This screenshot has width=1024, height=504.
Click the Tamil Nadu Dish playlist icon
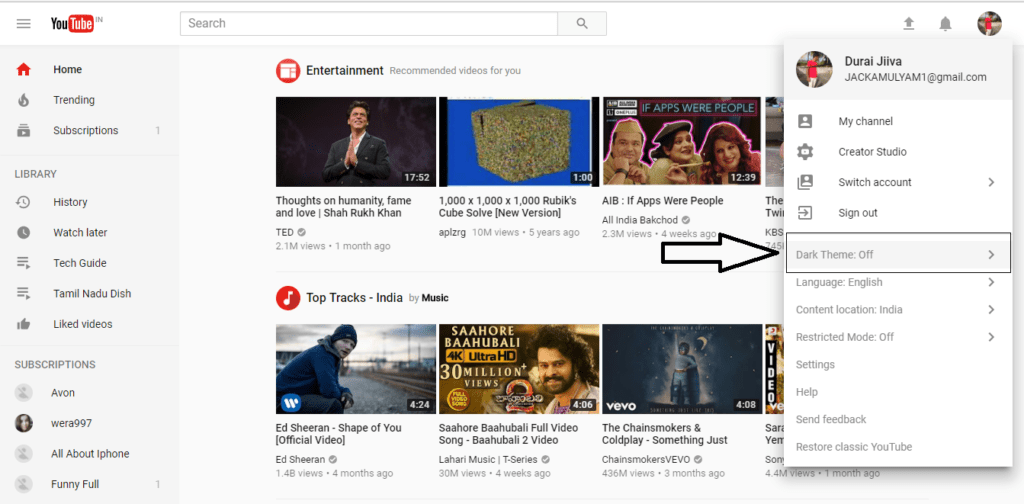point(24,294)
